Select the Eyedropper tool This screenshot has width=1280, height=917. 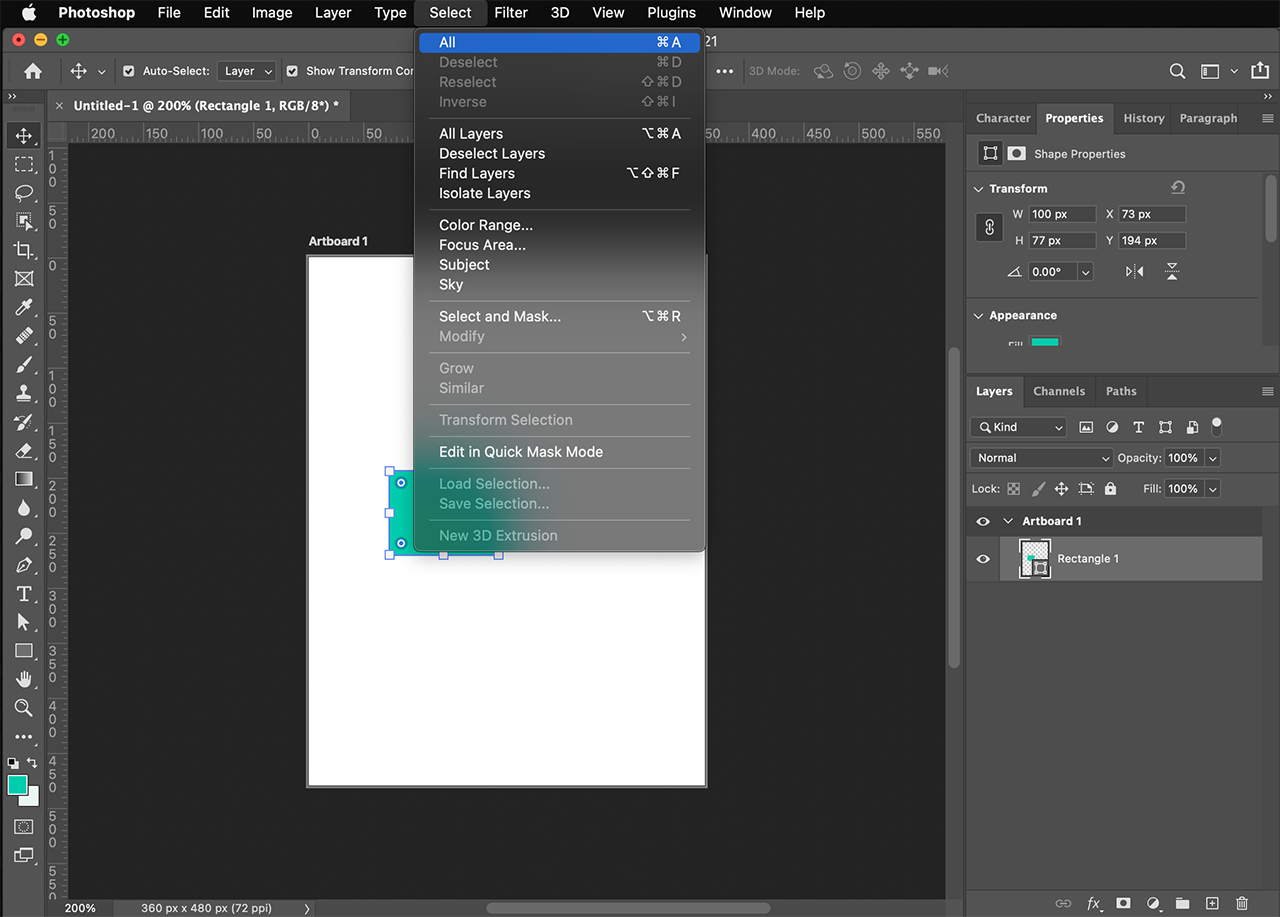[24, 307]
